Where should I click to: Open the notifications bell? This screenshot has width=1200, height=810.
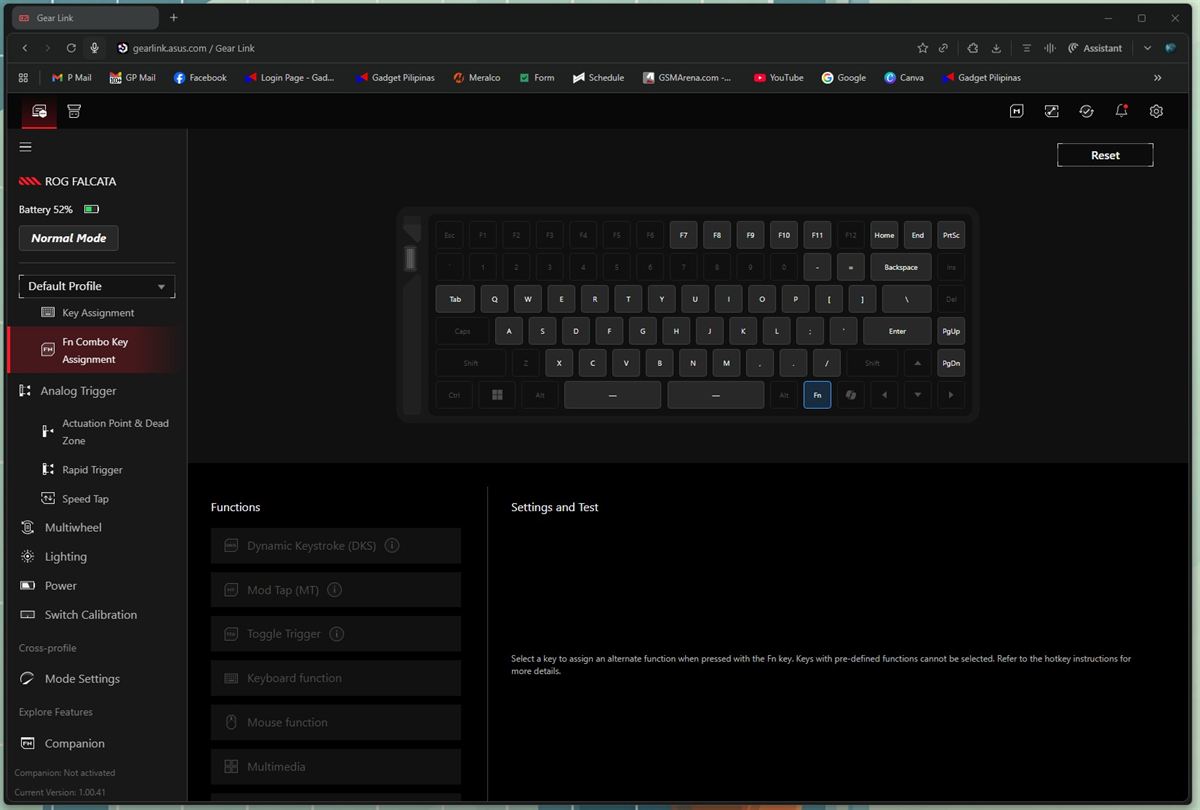(1121, 111)
